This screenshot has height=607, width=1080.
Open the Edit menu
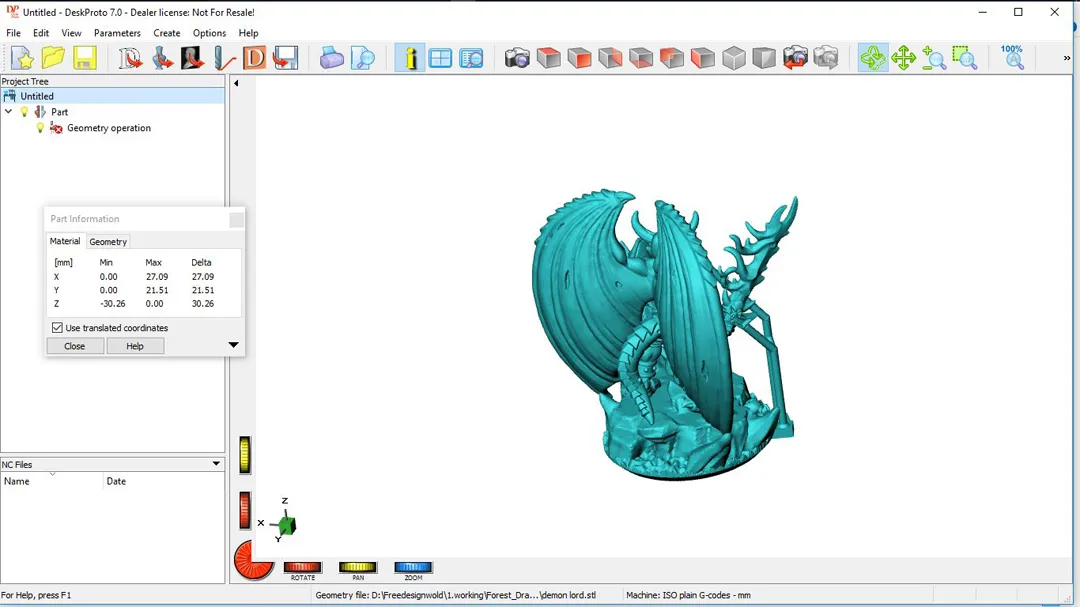[x=41, y=33]
